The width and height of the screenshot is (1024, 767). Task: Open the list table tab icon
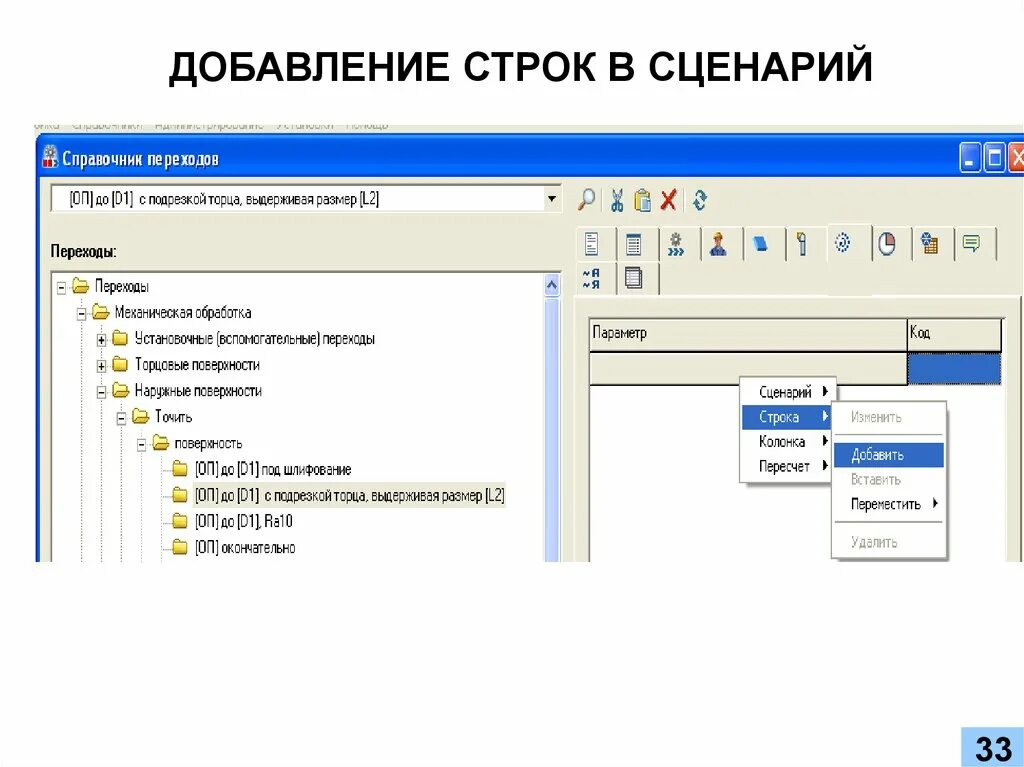click(x=633, y=244)
